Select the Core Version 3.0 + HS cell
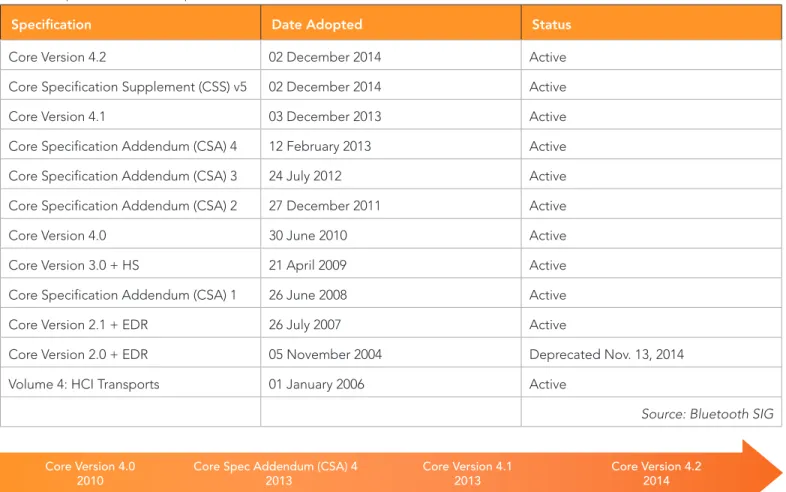 [x=130, y=265]
